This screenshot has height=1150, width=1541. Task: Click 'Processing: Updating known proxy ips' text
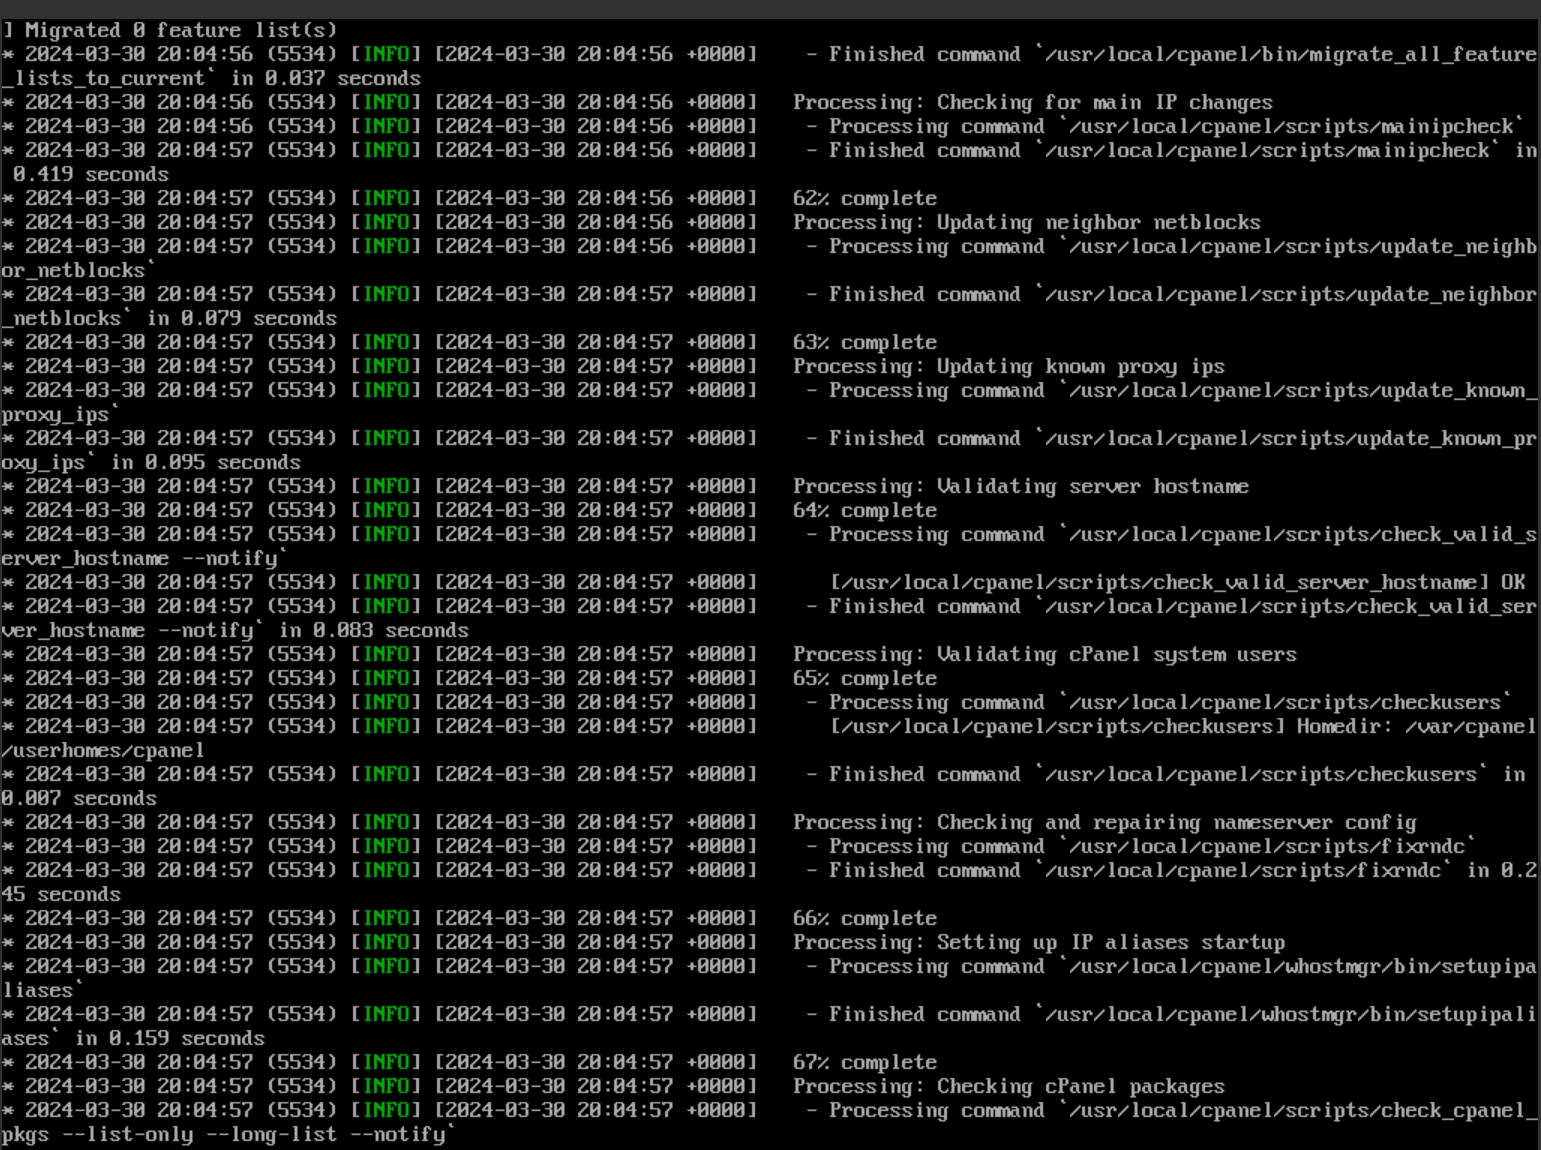1008,366
